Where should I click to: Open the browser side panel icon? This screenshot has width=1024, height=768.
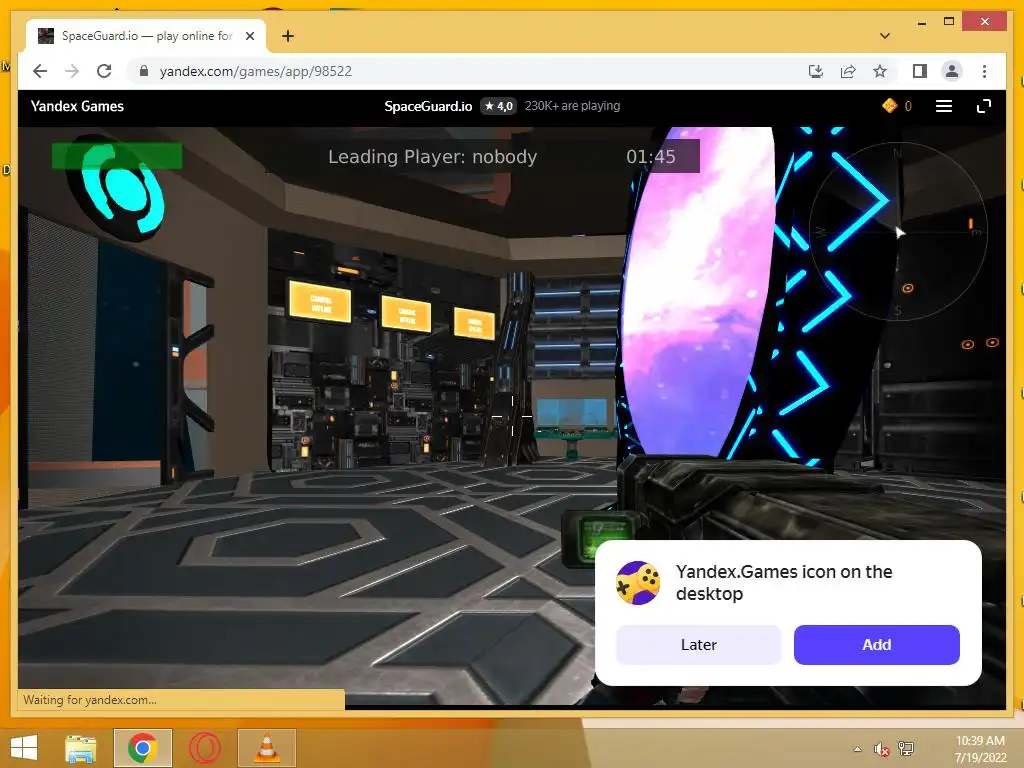[920, 71]
